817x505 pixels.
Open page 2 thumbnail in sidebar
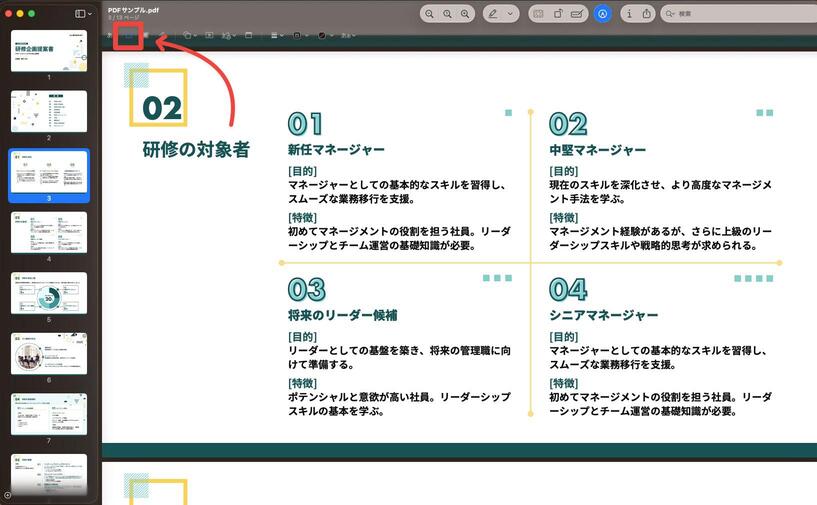[49, 111]
